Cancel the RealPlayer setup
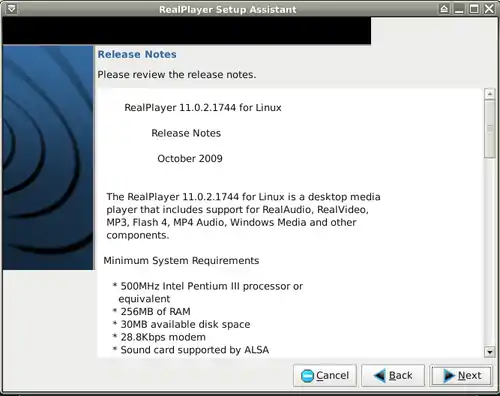The width and height of the screenshot is (500, 396). tap(325, 376)
